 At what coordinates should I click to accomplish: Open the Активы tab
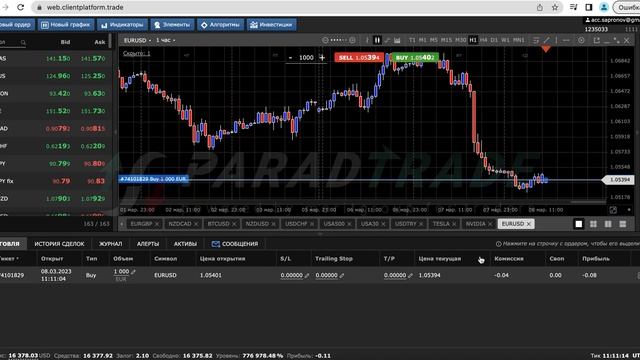click(185, 244)
